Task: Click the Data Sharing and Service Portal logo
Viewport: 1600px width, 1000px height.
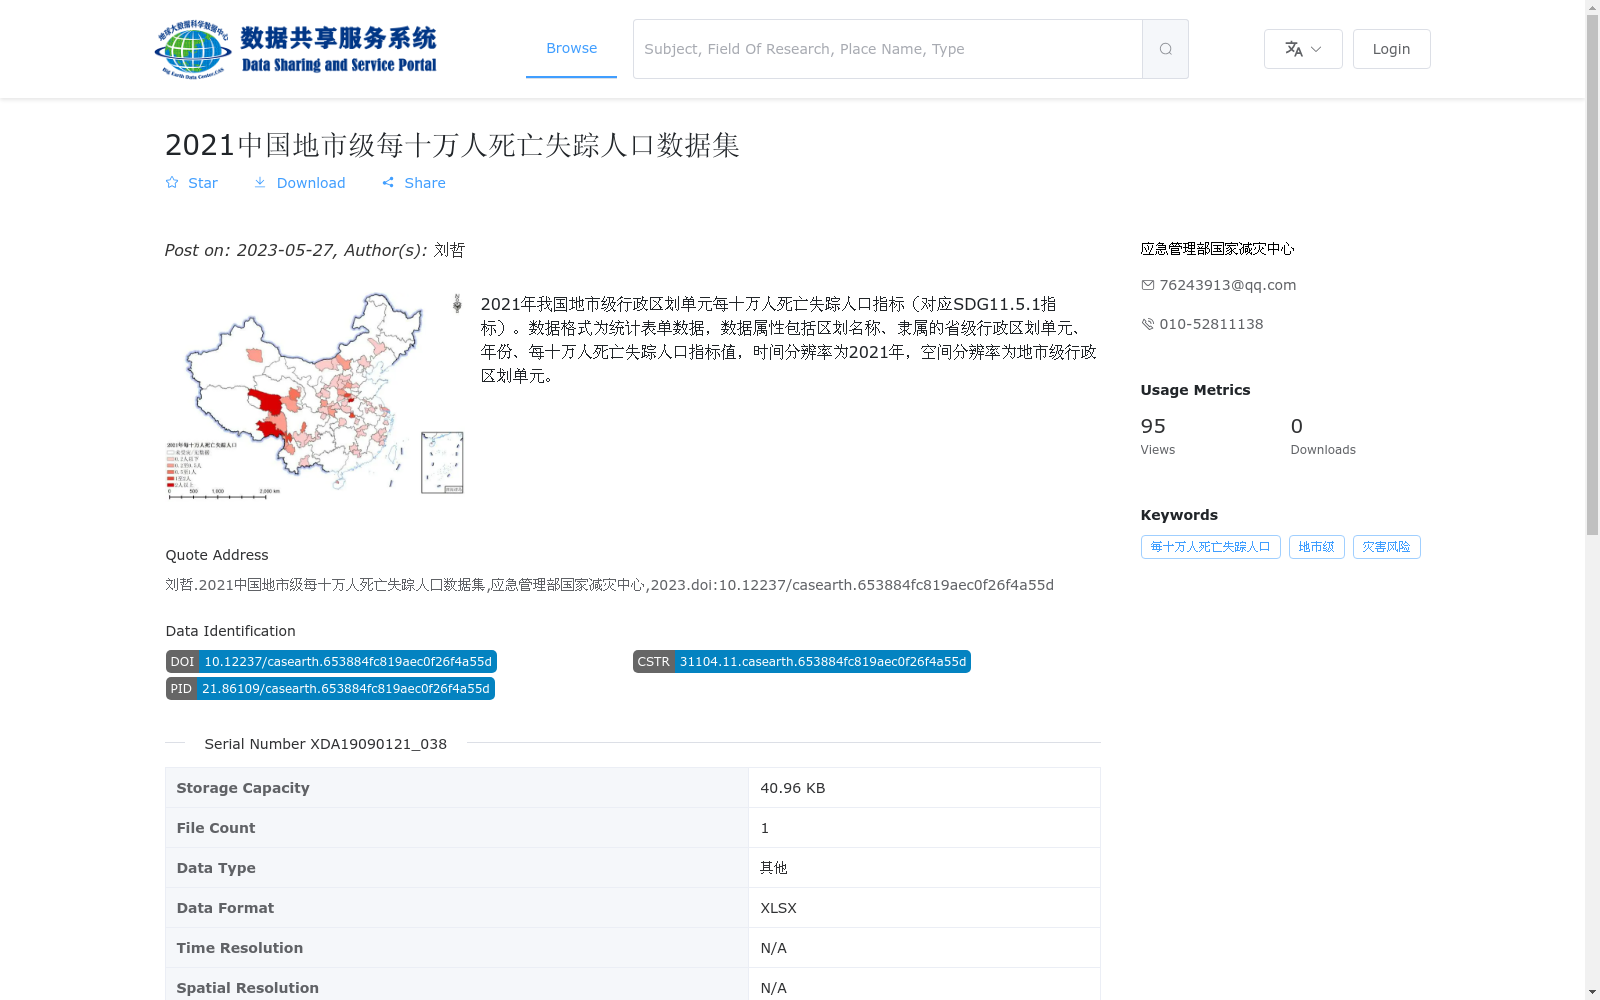Action: 296,47
